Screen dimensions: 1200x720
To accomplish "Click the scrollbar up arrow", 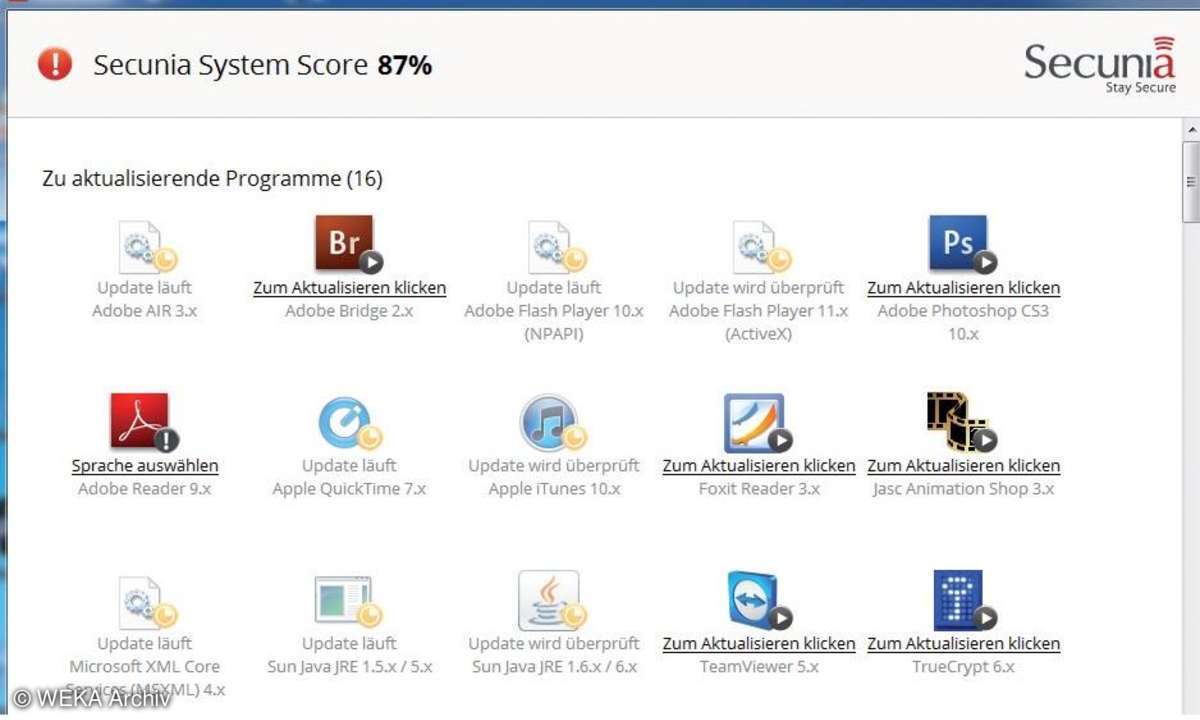I will coord(1190,131).
